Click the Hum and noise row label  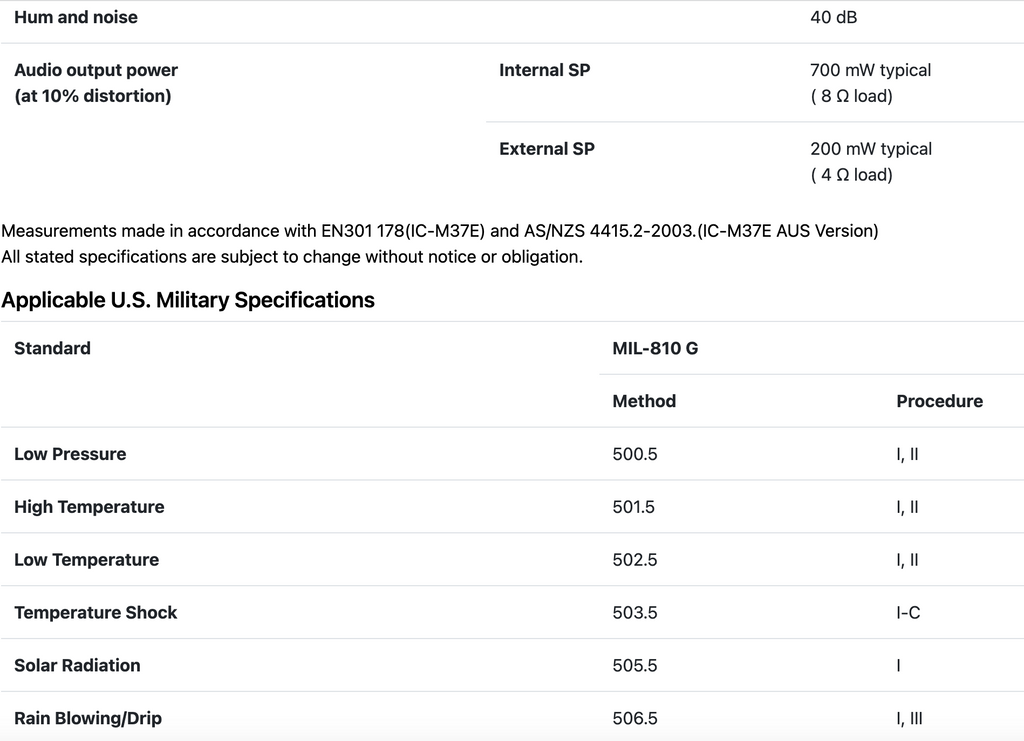76,17
